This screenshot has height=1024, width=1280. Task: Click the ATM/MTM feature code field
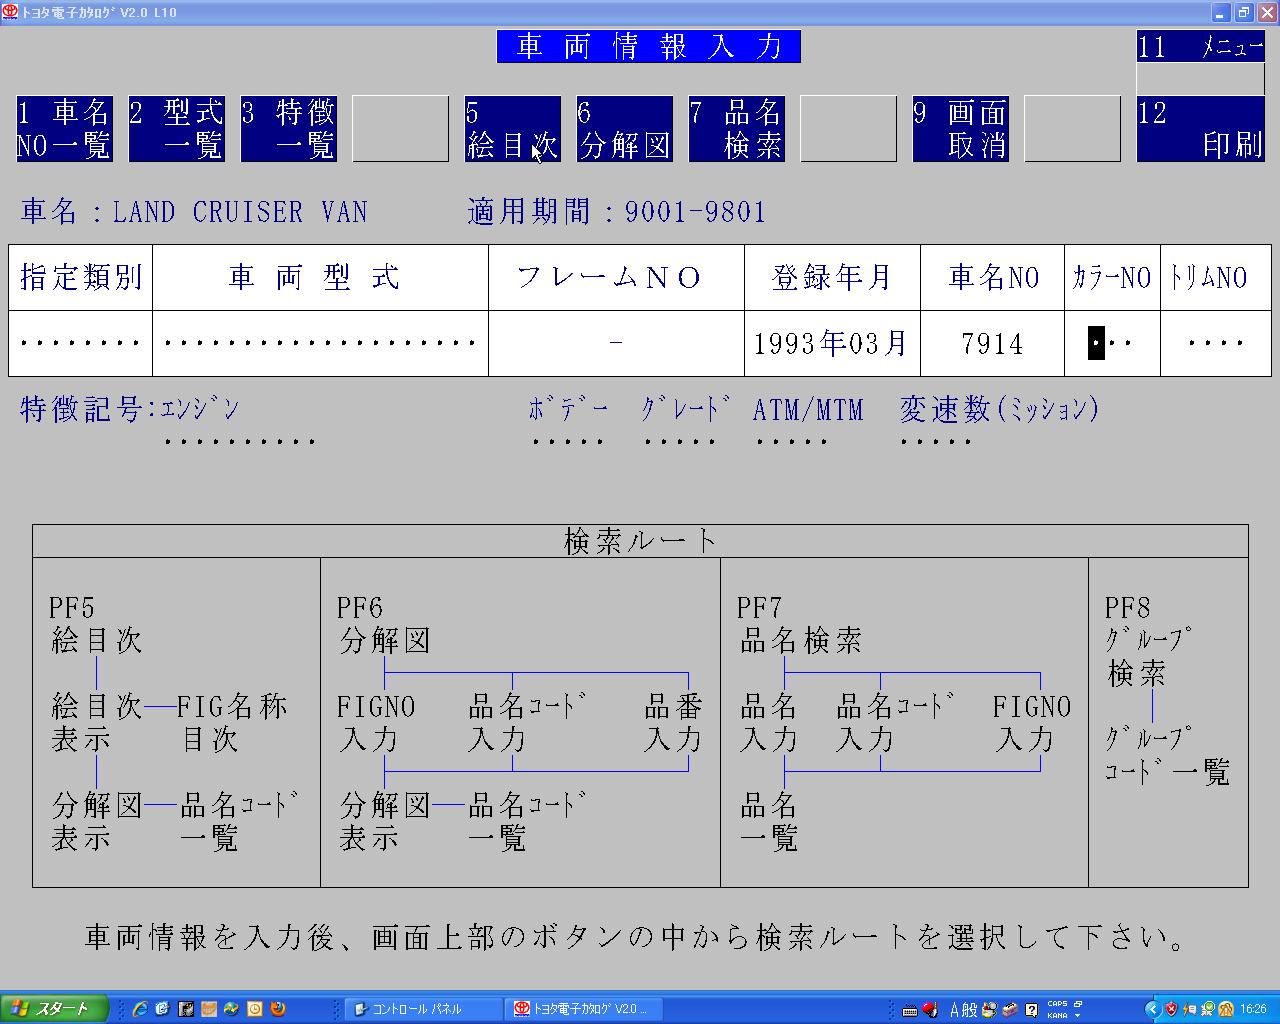(792, 441)
